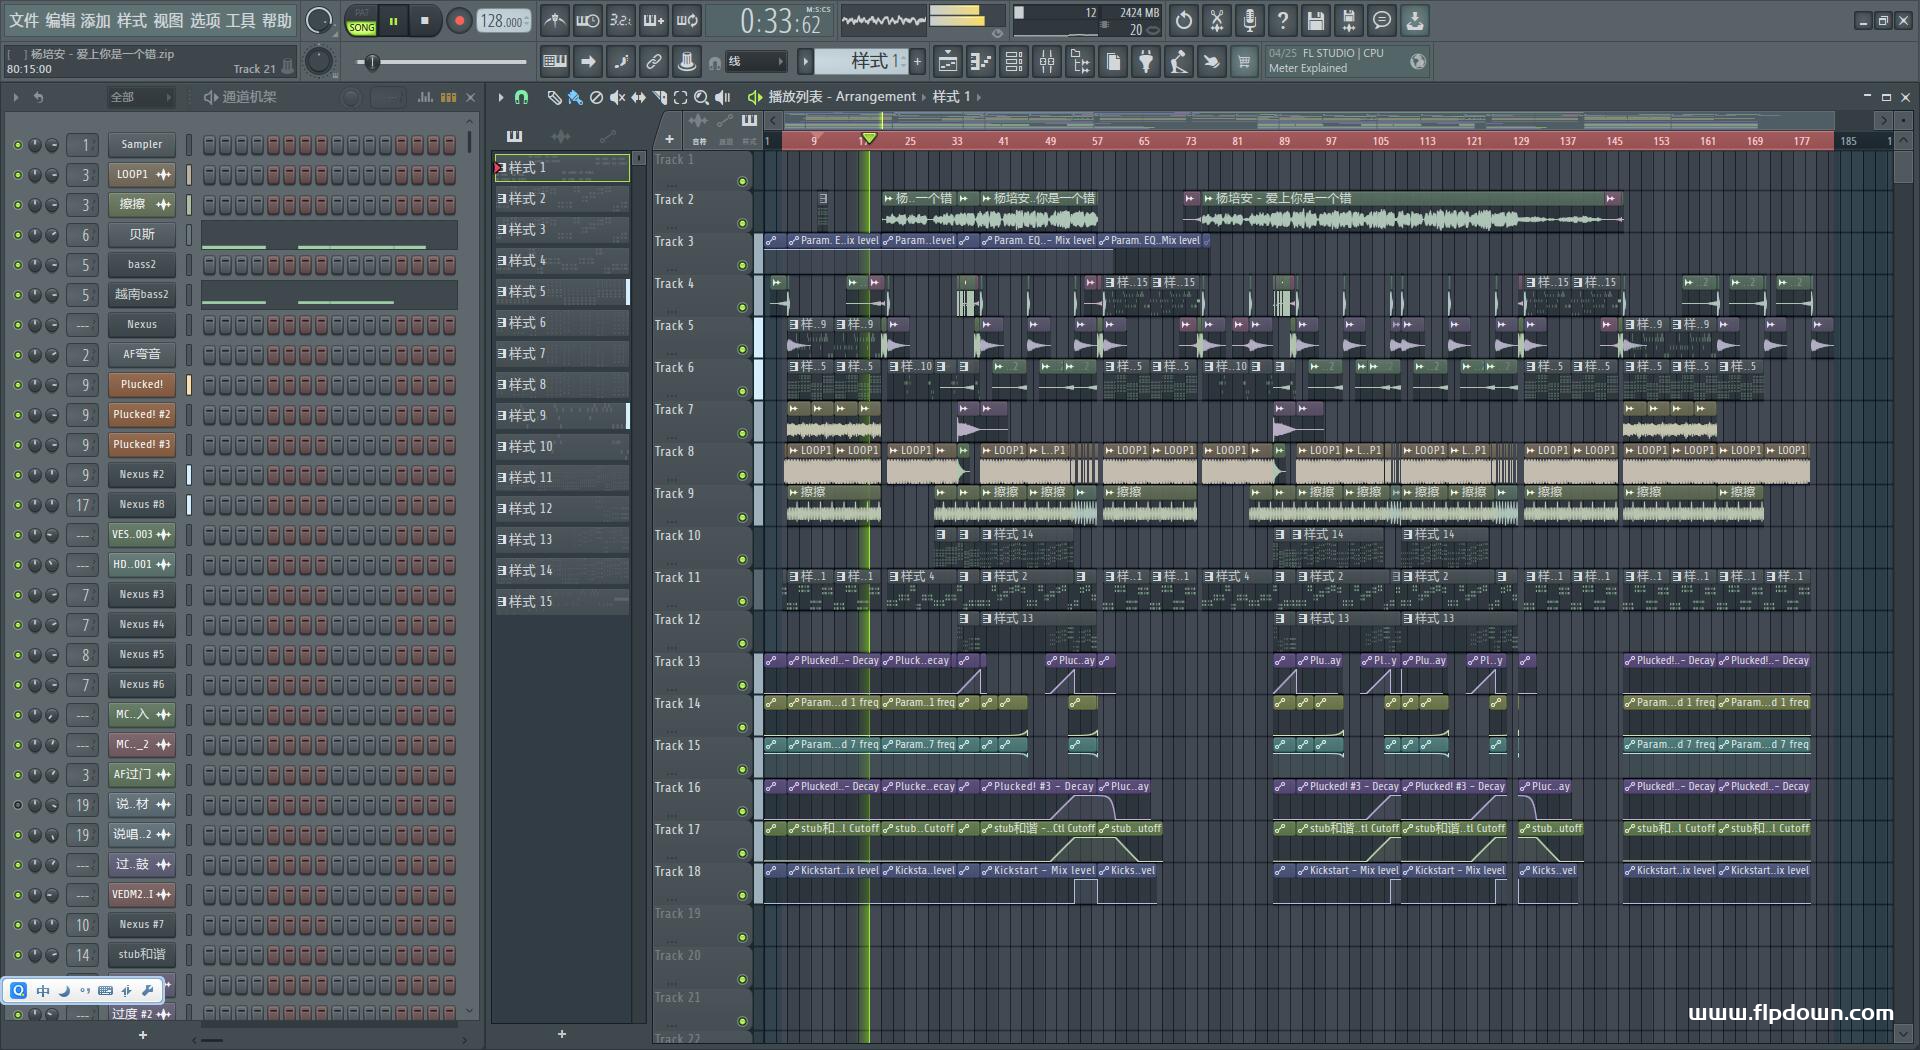This screenshot has height=1050, width=1920.
Task: Toggle the playlist magnet snap icon
Action: [x=521, y=97]
